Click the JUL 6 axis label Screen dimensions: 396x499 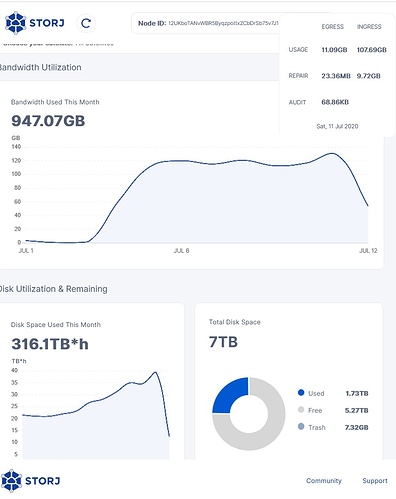(x=181, y=251)
